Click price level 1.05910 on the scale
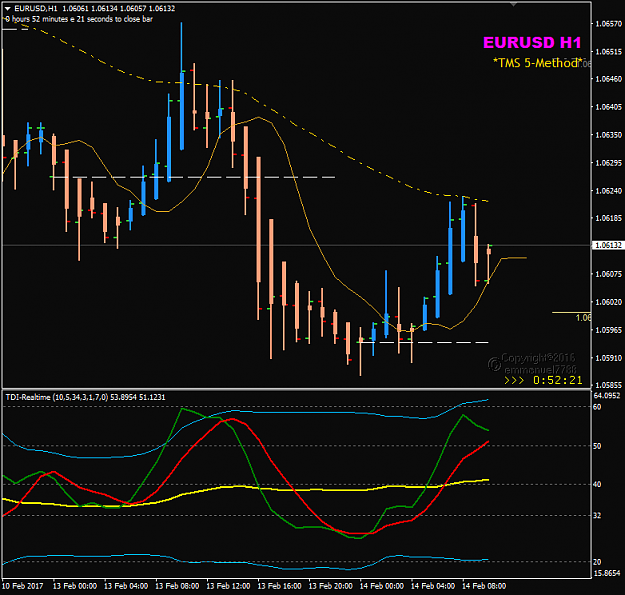The width and height of the screenshot is (625, 595). (x=609, y=358)
